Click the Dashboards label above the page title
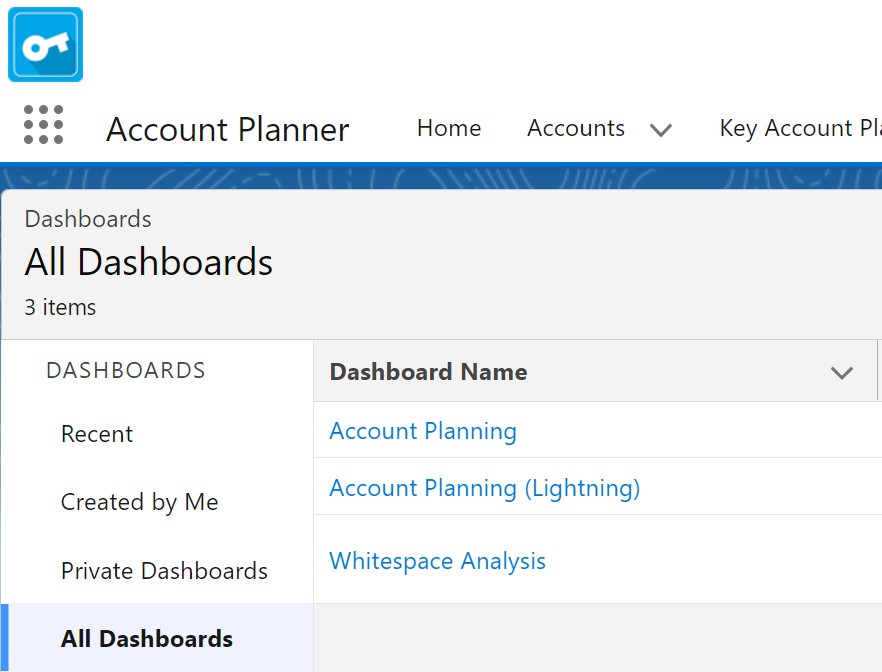The width and height of the screenshot is (882, 672). point(88,219)
